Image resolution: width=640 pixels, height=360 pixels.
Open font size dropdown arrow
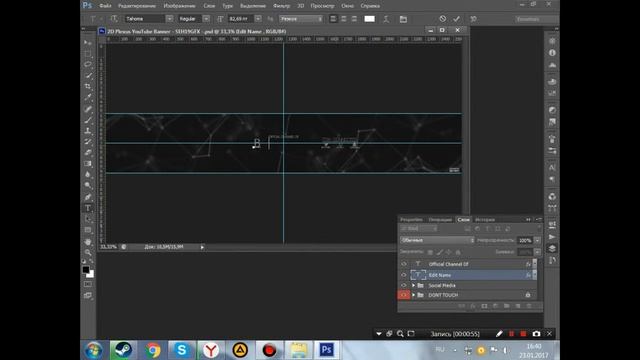(x=258, y=19)
